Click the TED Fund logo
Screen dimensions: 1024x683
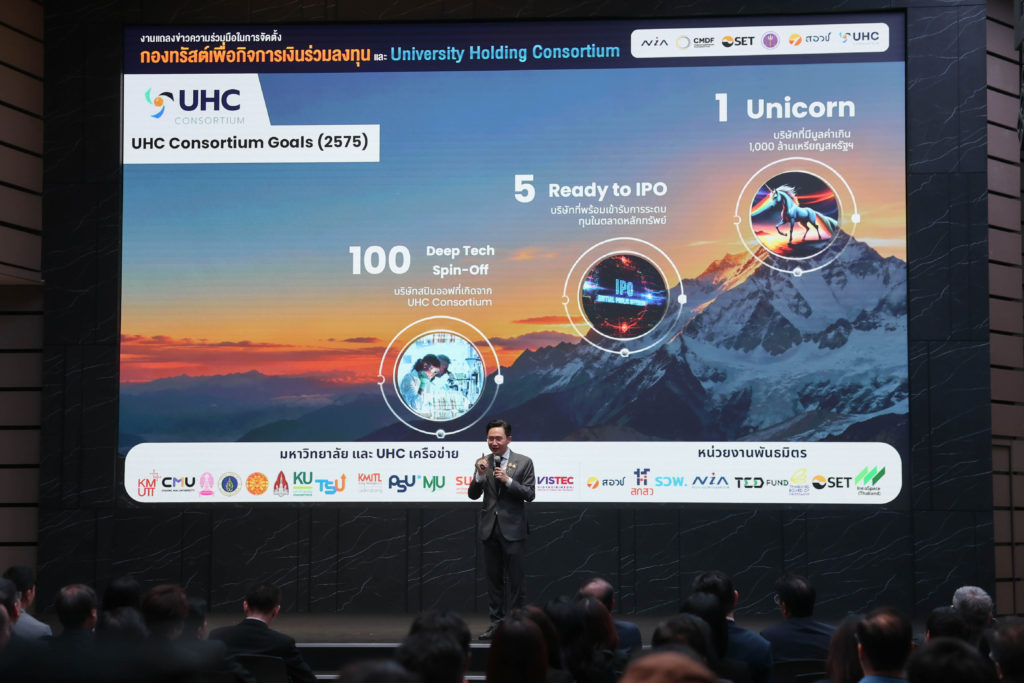click(761, 482)
